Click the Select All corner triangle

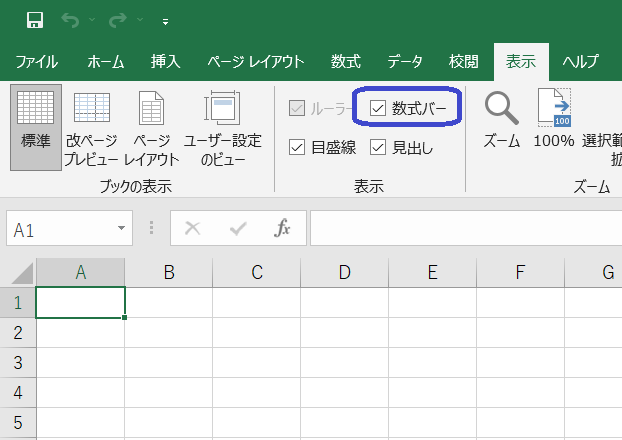pyautogui.click(x=22, y=273)
